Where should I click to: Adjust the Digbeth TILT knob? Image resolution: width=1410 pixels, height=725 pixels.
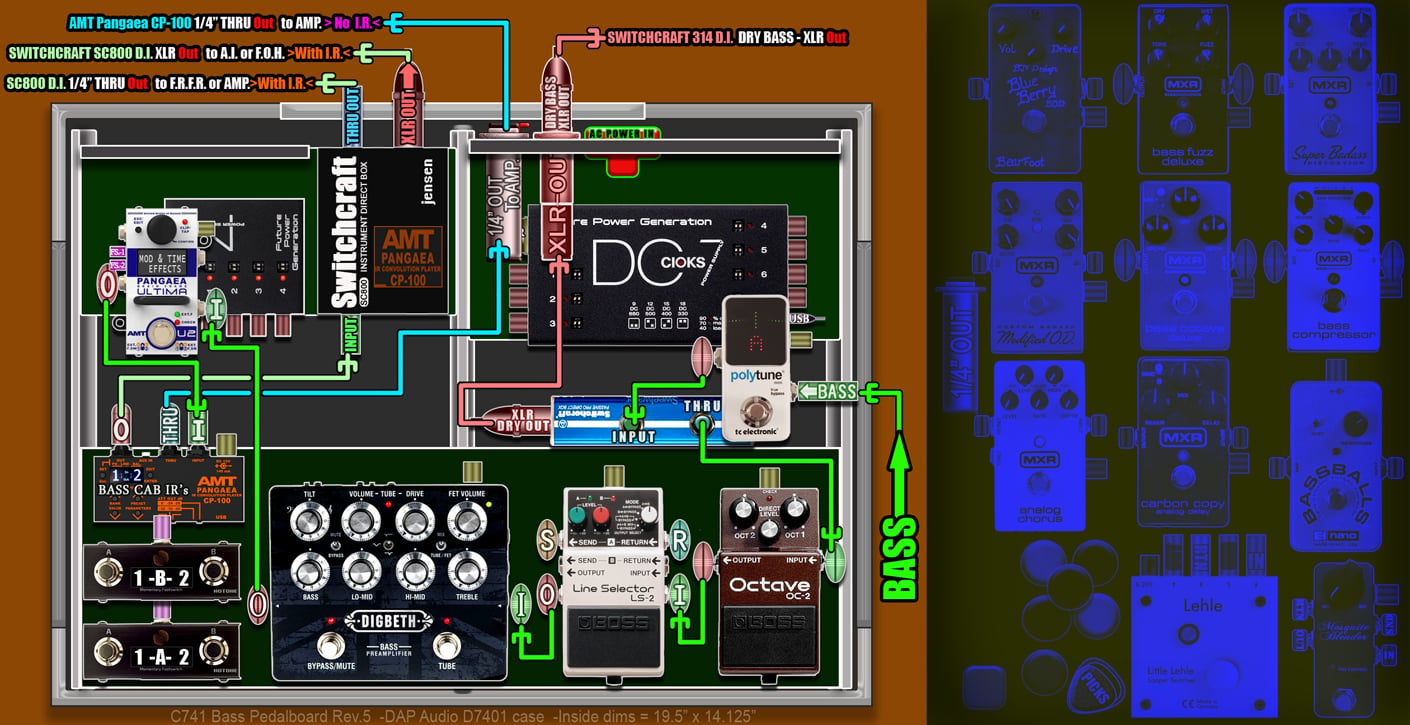click(x=311, y=519)
